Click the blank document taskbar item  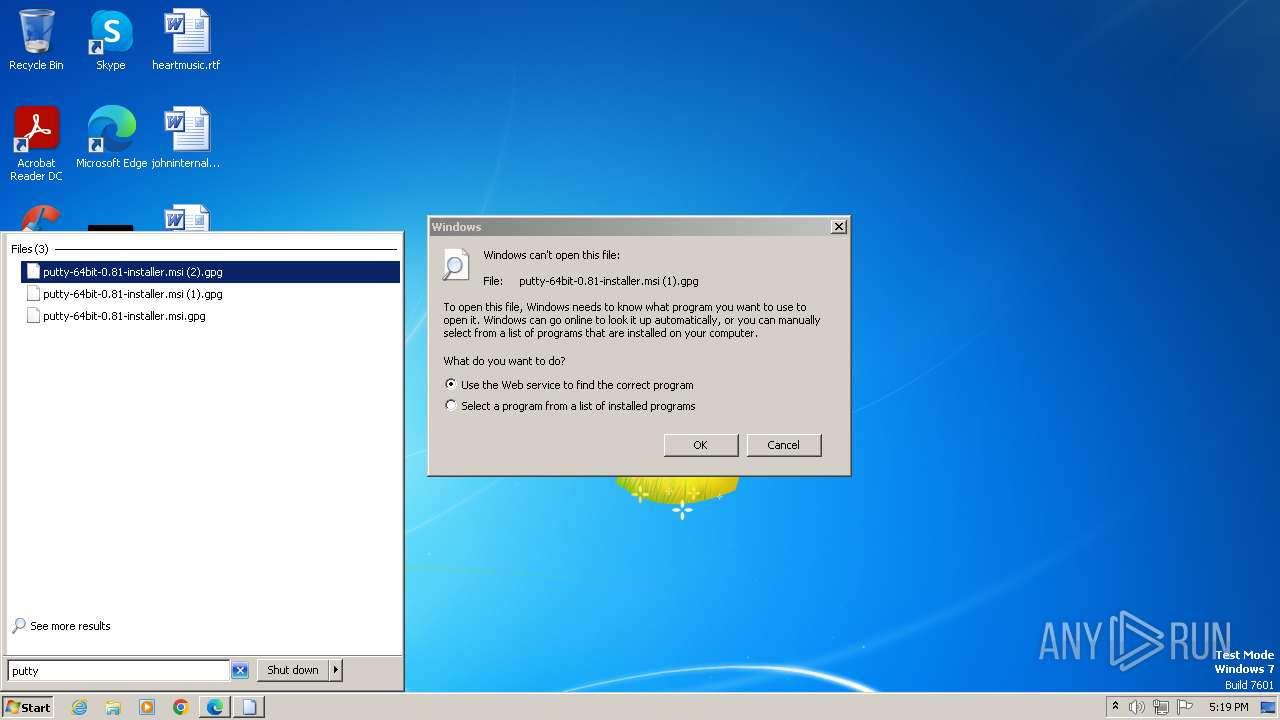(x=249, y=707)
